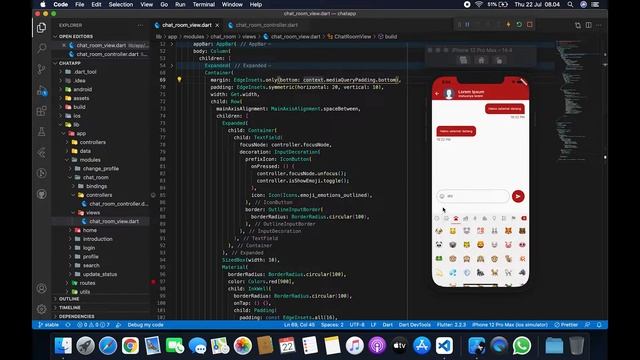Open the Accounts icon in activity bar
Image resolution: width=640 pixels, height=360 pixels.
(41, 288)
